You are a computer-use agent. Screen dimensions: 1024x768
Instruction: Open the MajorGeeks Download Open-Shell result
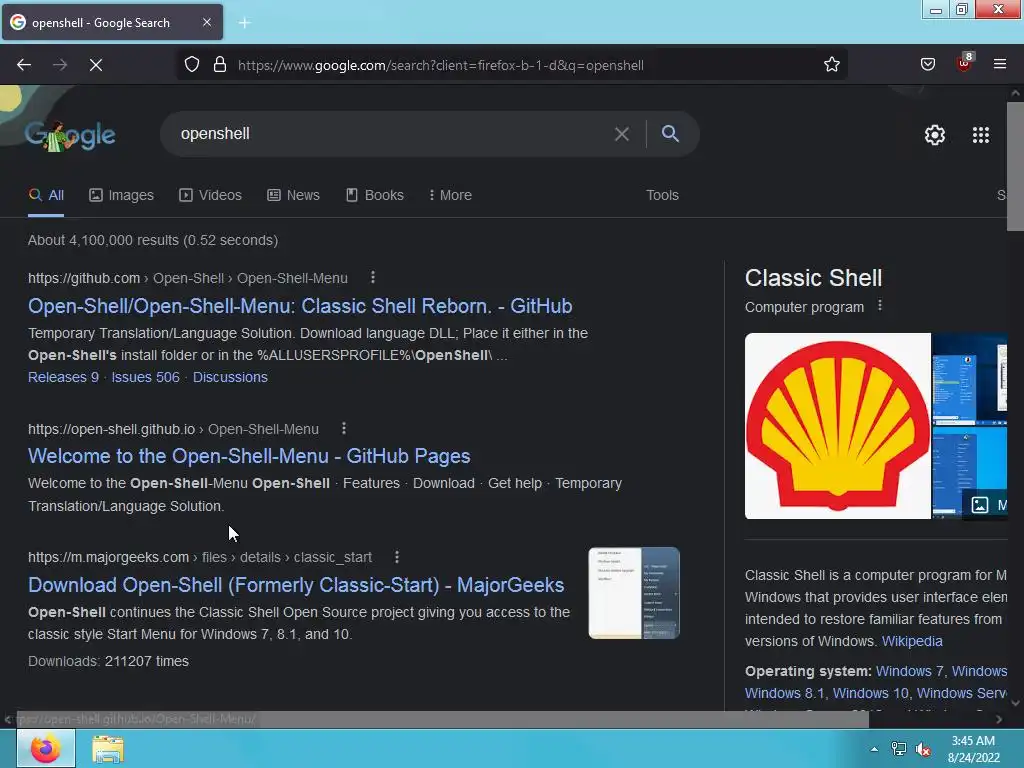[x=296, y=584]
